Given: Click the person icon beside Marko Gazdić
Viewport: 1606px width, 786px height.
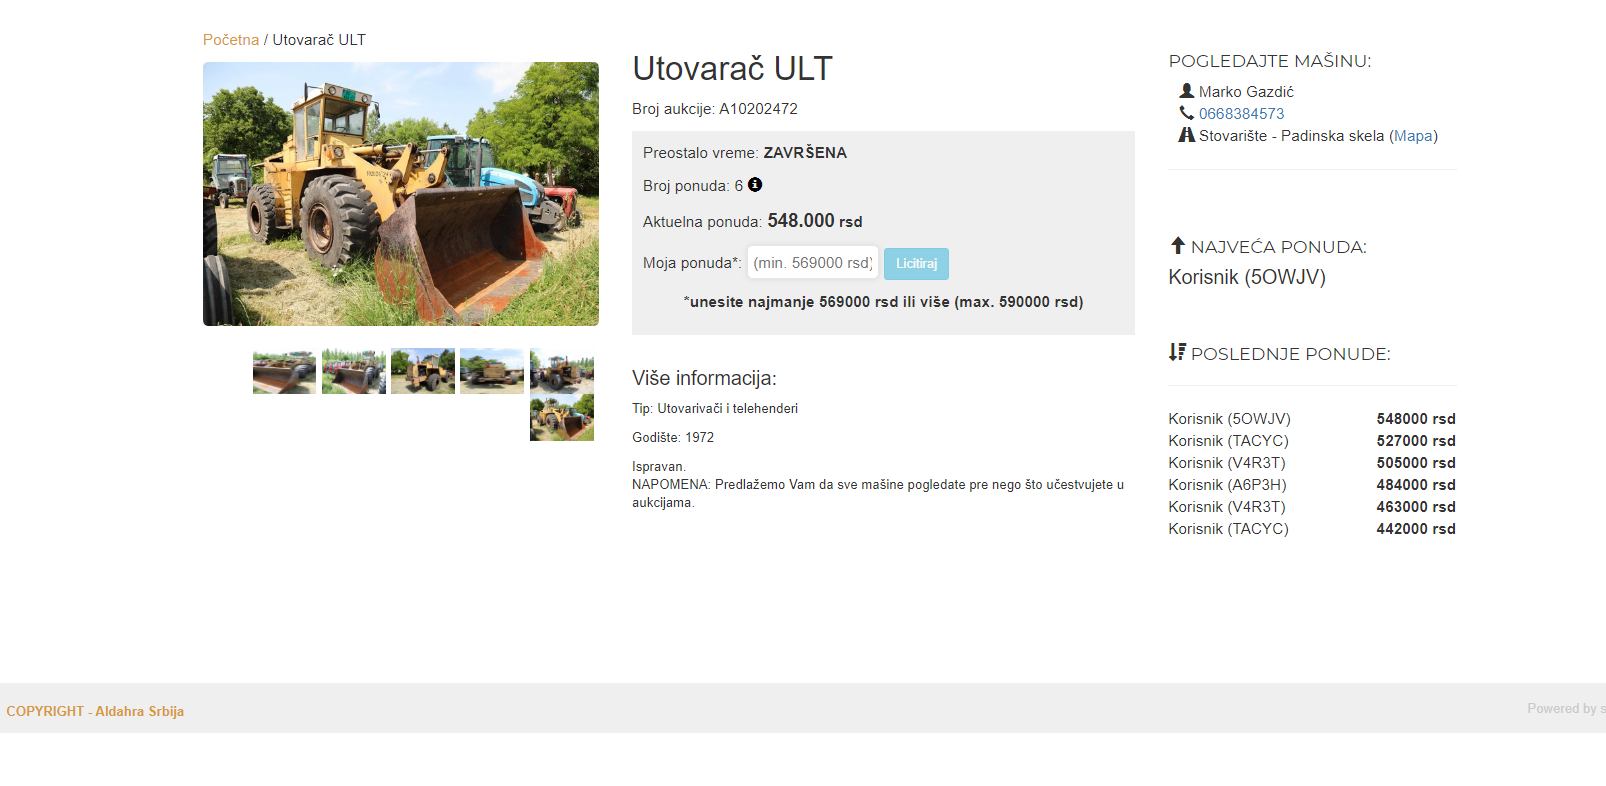Looking at the screenshot, I should [1187, 91].
